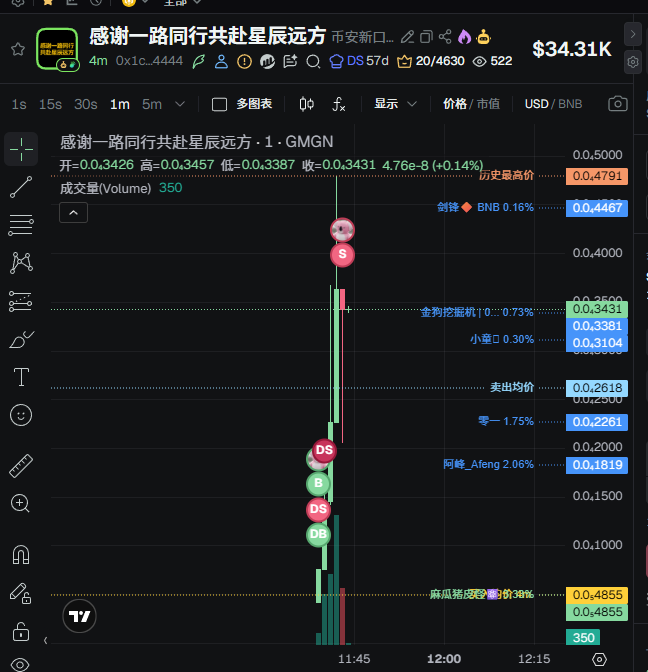Screen dimensions: 648x672
Task: Click the S sell marker on chart
Action: [x=342, y=255]
